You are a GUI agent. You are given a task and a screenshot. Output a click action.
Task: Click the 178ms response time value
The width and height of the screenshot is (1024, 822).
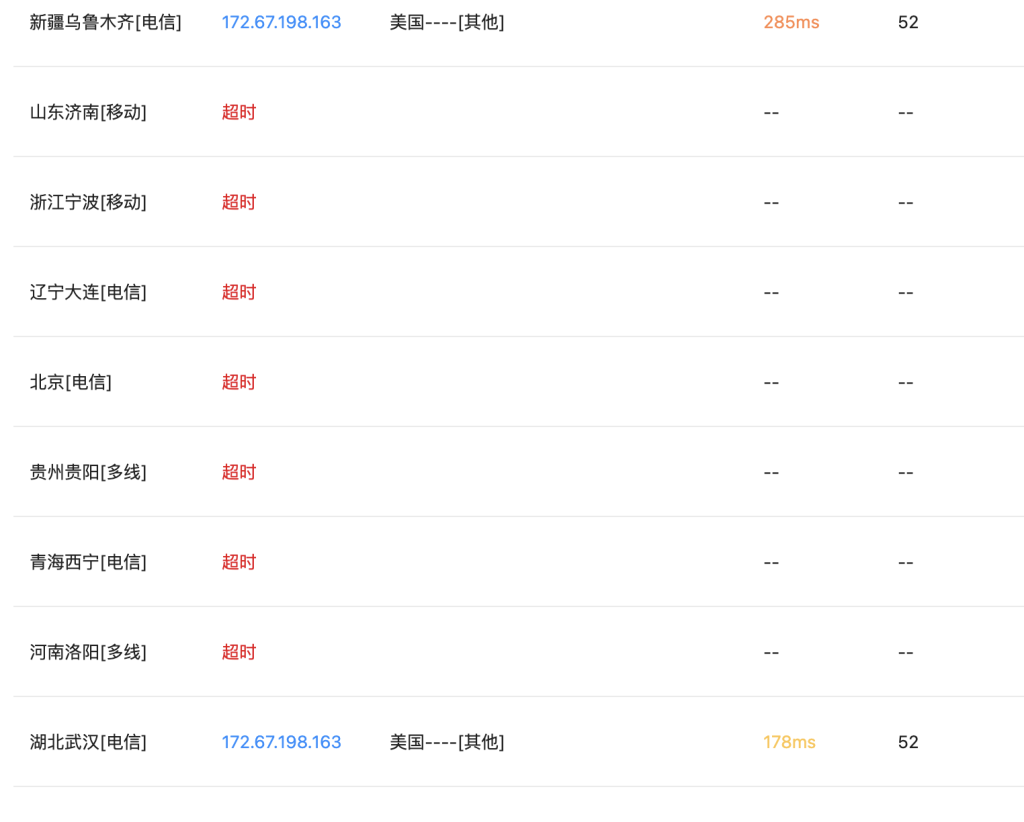pos(789,742)
